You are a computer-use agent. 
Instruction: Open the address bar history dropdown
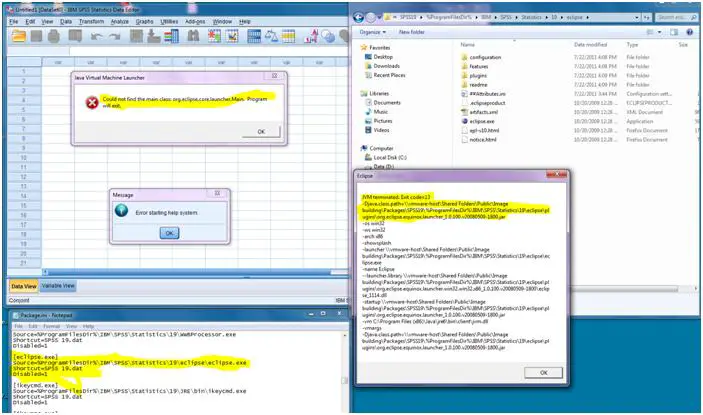pos(637,17)
